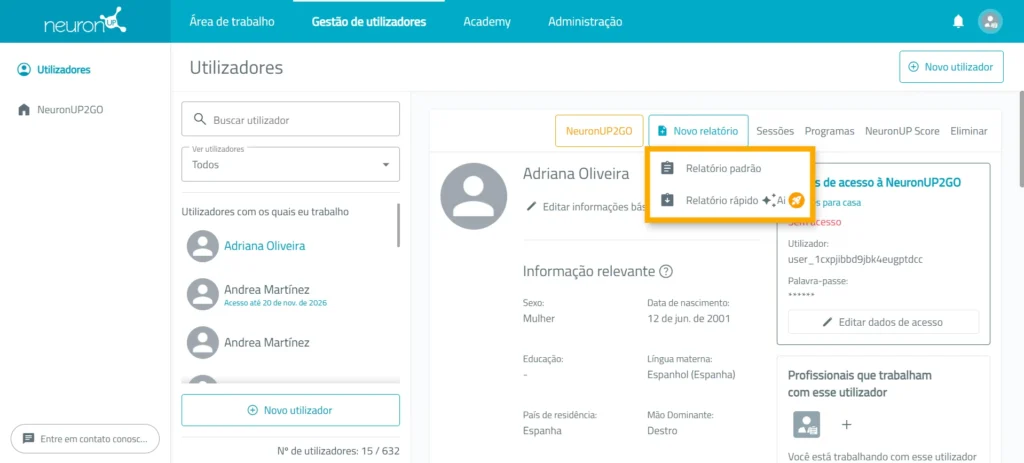Click Novo utilizador below the user list
This screenshot has height=463, width=1024.
pyautogui.click(x=291, y=410)
